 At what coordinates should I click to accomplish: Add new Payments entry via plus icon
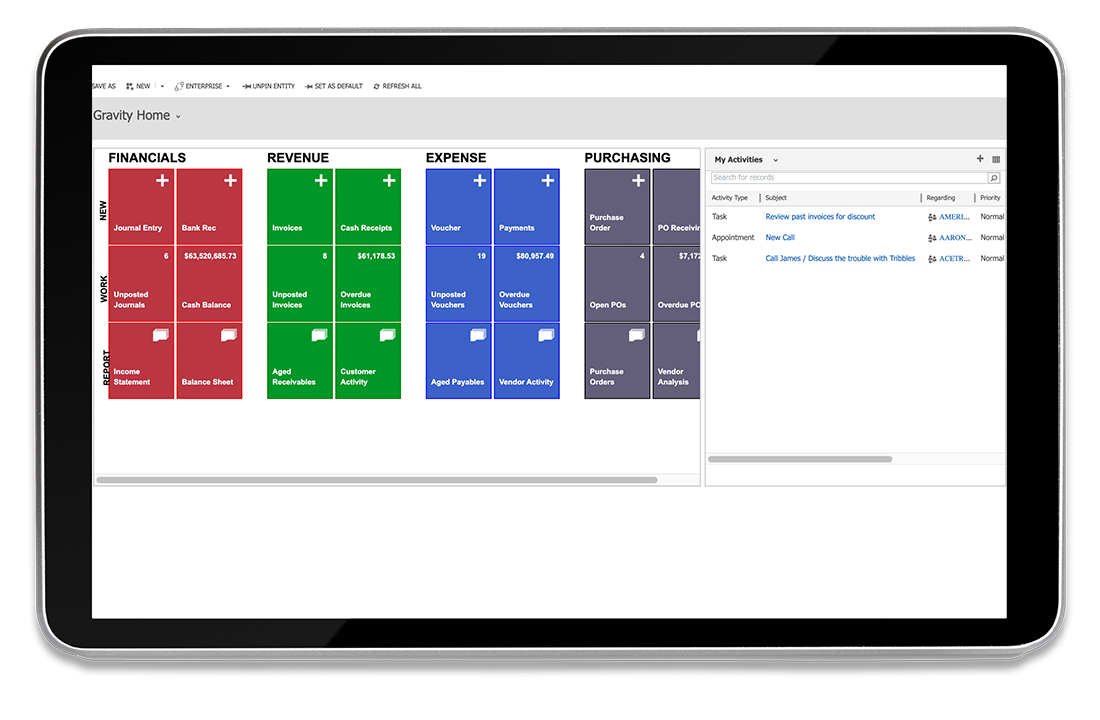point(547,180)
